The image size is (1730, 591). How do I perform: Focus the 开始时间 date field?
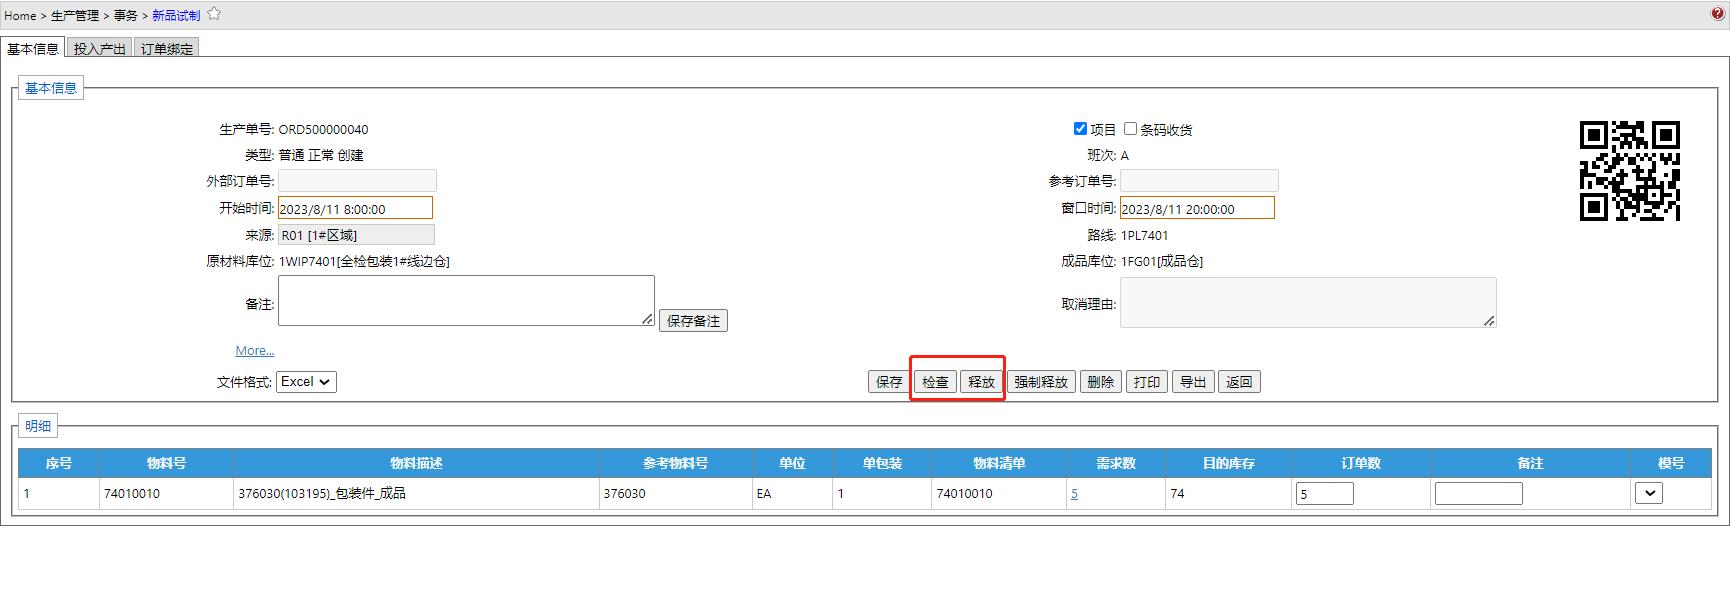355,208
